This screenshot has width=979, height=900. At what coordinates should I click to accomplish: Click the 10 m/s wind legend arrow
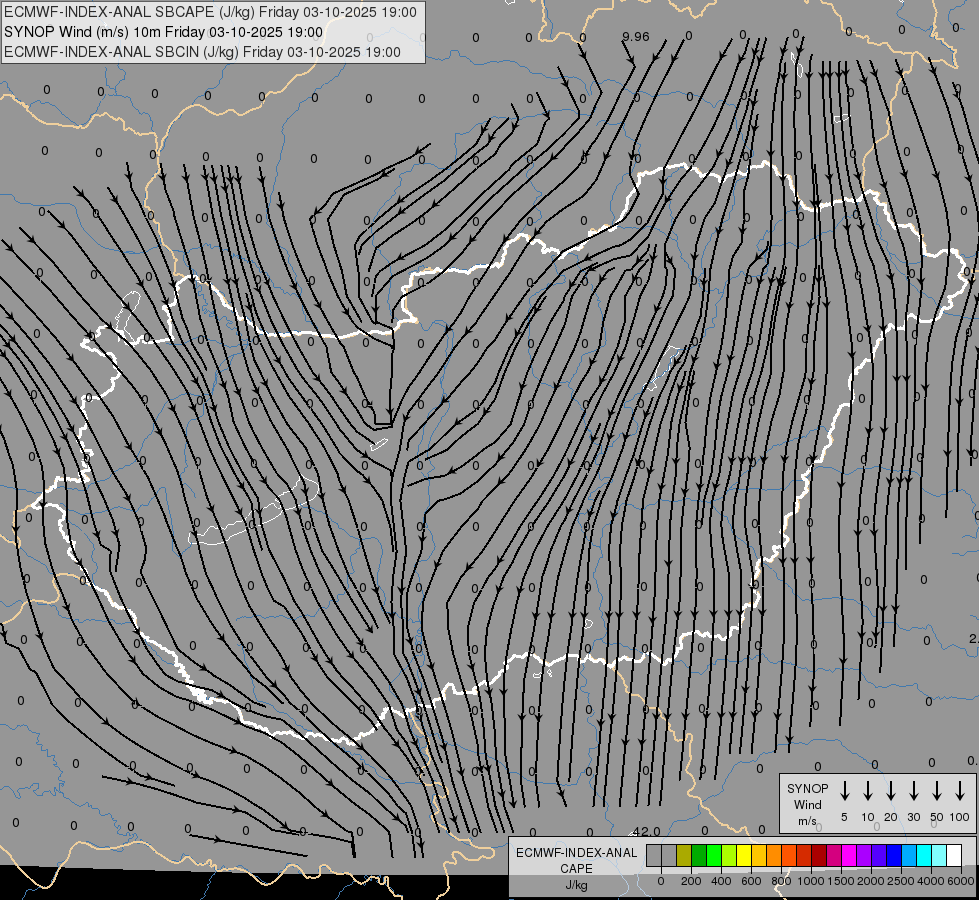pyautogui.click(x=868, y=791)
